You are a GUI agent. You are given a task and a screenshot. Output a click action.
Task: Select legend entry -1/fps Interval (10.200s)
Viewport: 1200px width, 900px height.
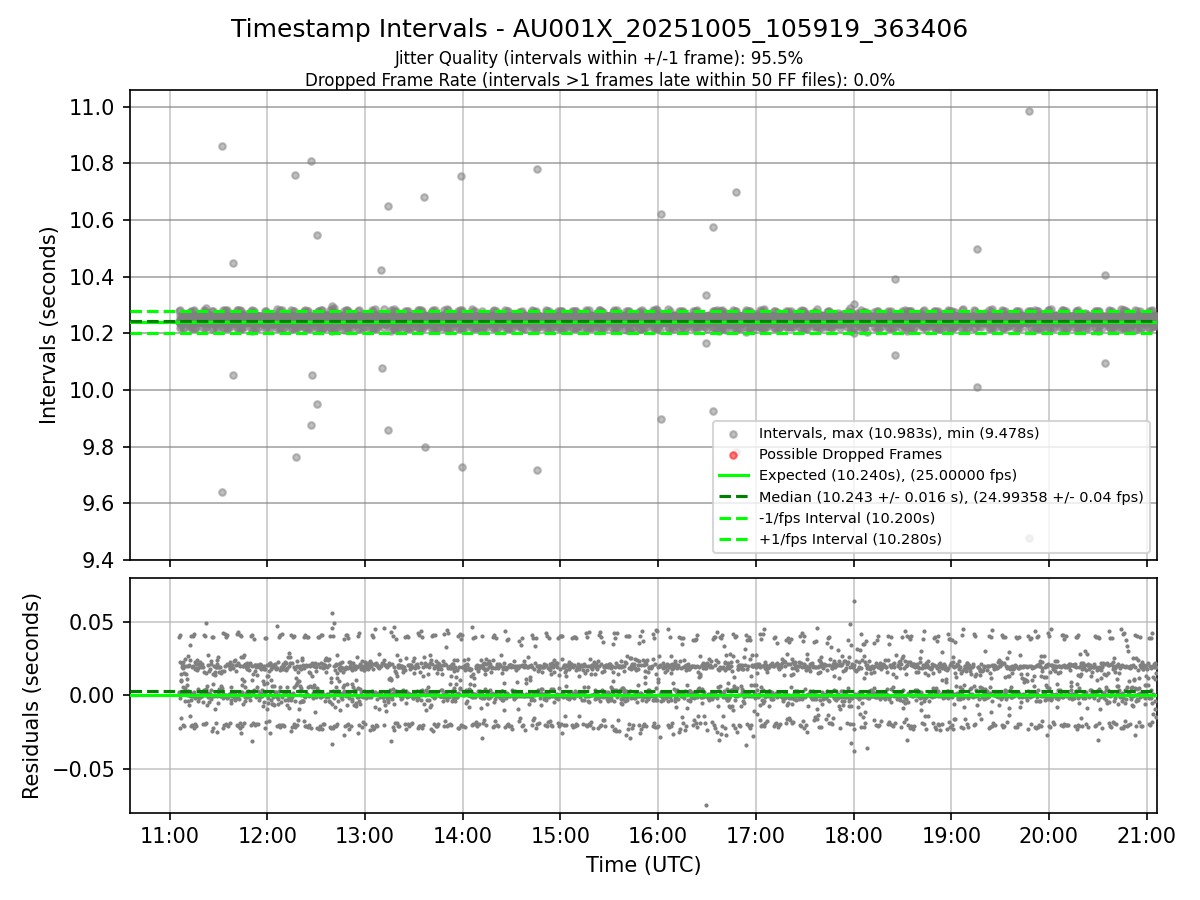[x=847, y=518]
